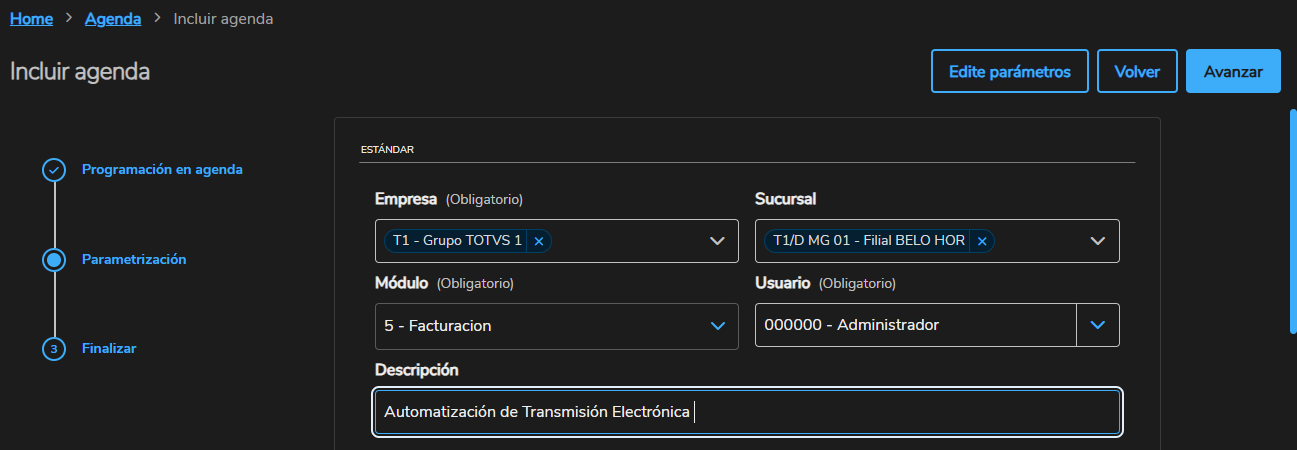This screenshot has width=1297, height=450.
Task: Select the Programación en agenda step
Action: [162, 170]
